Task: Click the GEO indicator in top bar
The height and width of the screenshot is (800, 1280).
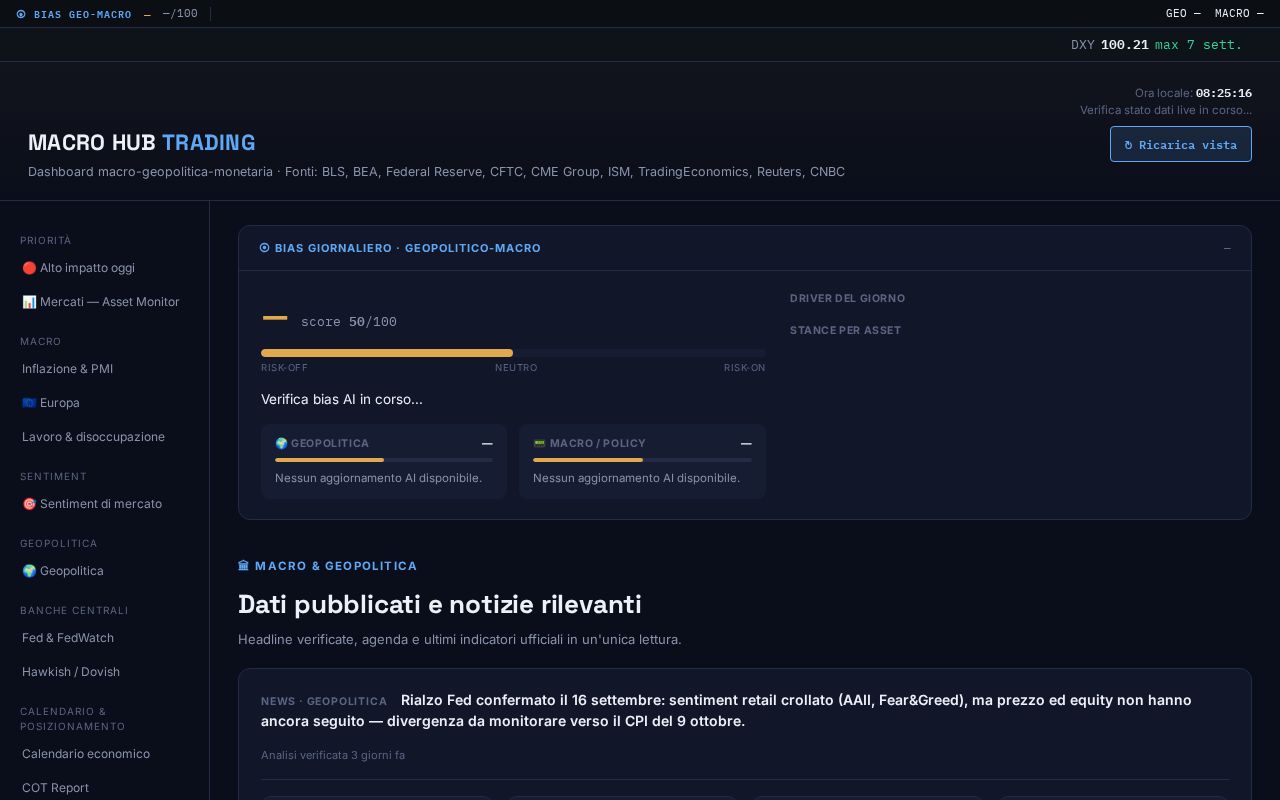Action: [1183, 14]
